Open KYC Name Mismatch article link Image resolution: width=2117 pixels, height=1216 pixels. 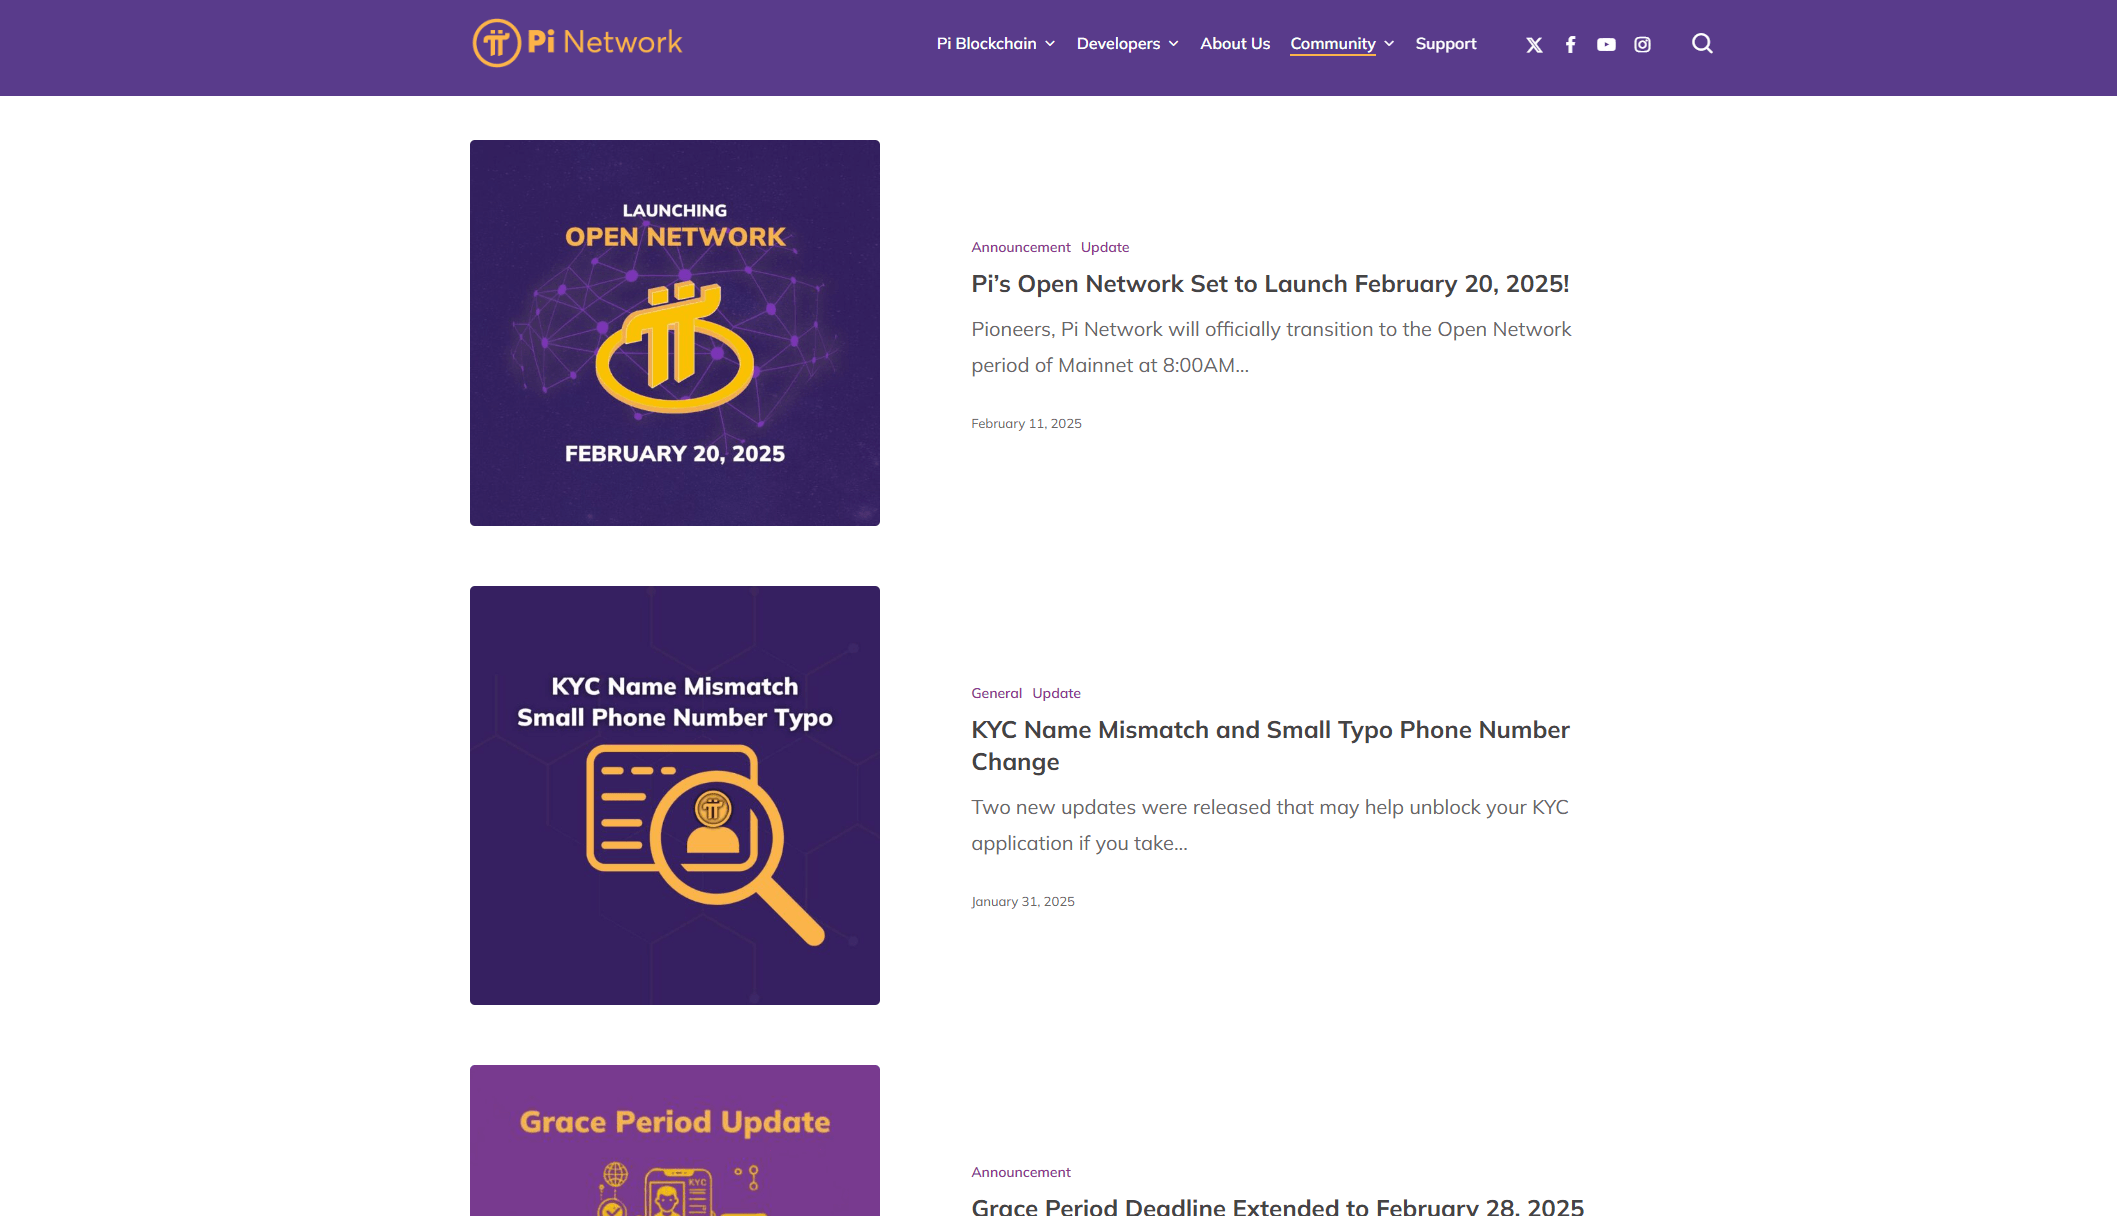(1271, 745)
